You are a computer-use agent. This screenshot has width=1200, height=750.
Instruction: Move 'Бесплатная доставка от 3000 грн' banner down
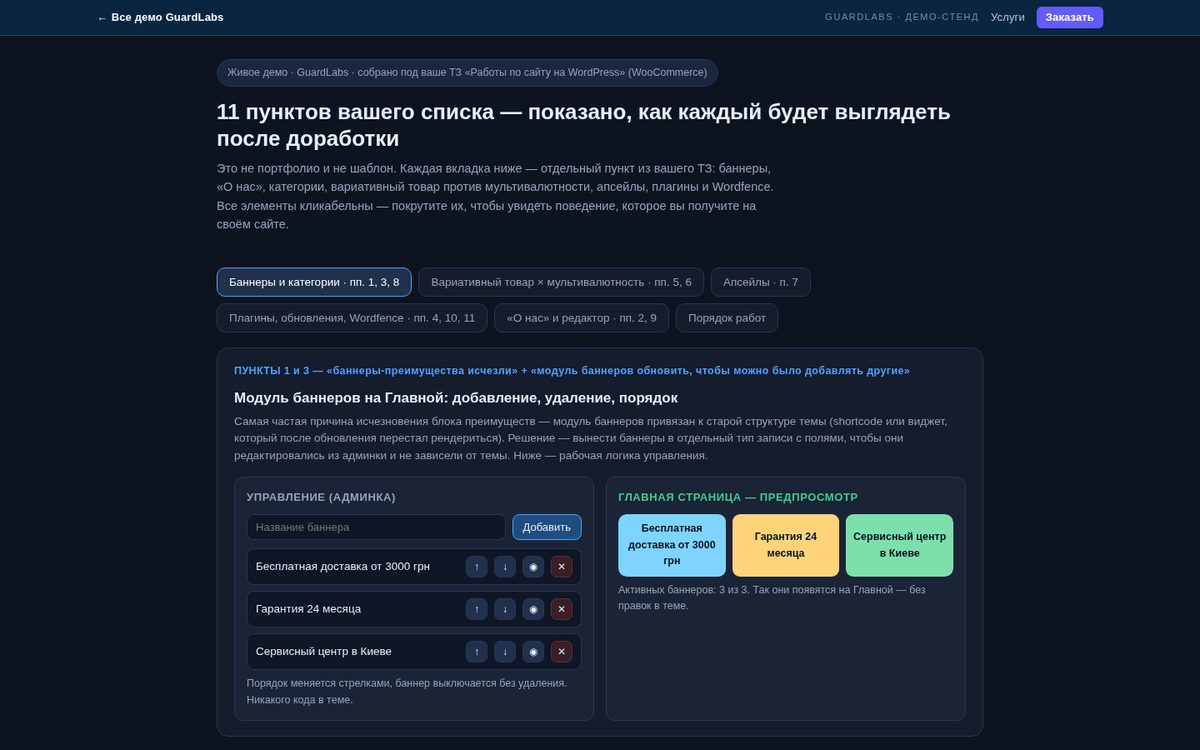505,567
